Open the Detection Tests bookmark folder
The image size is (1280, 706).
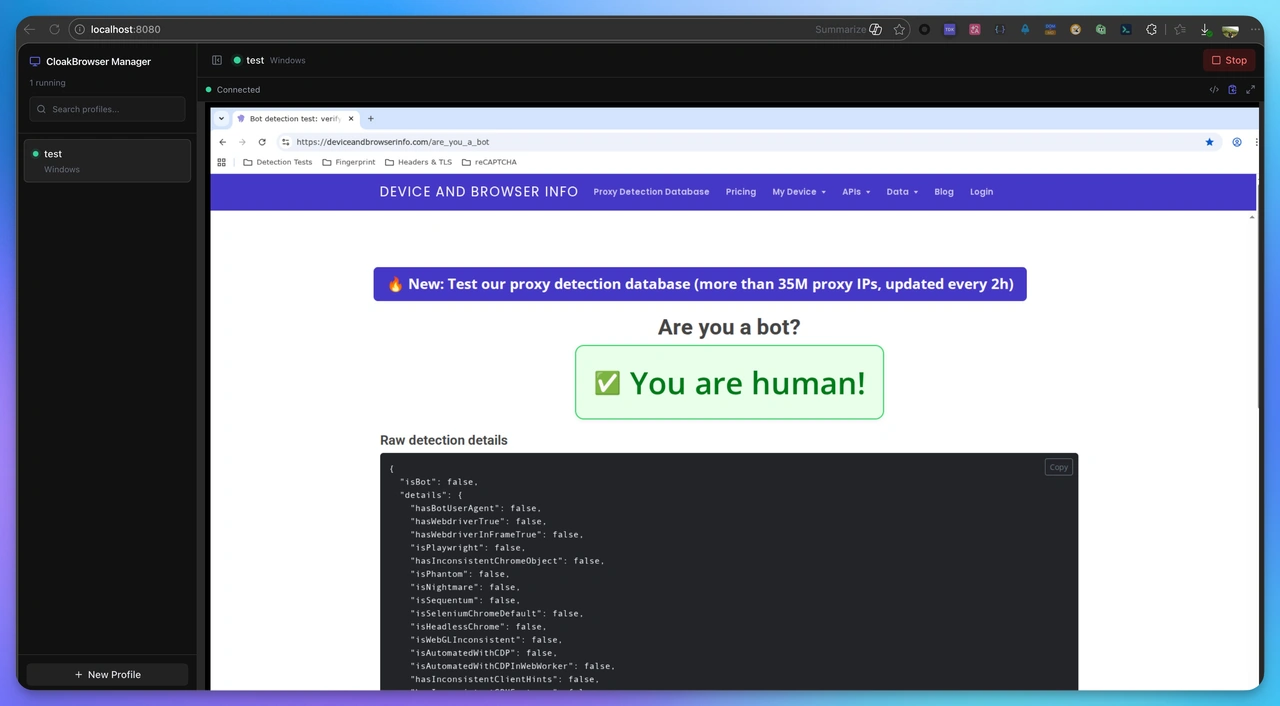click(278, 162)
